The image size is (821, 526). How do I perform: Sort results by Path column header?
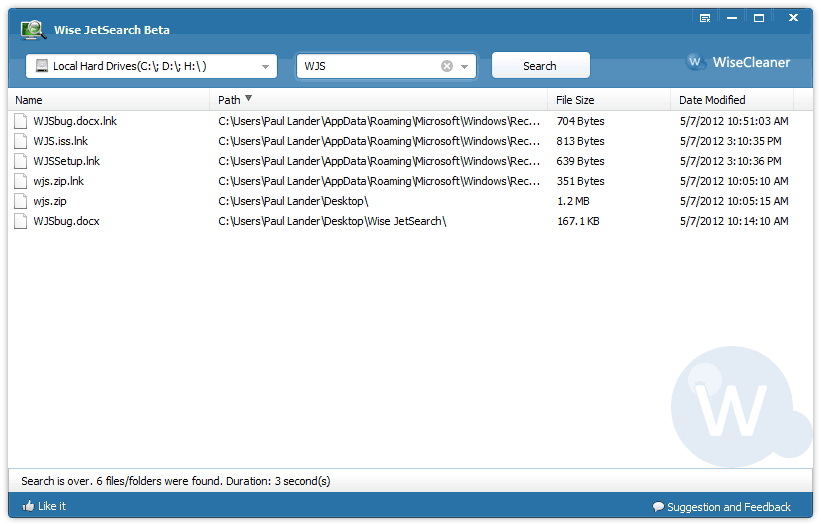[379, 99]
